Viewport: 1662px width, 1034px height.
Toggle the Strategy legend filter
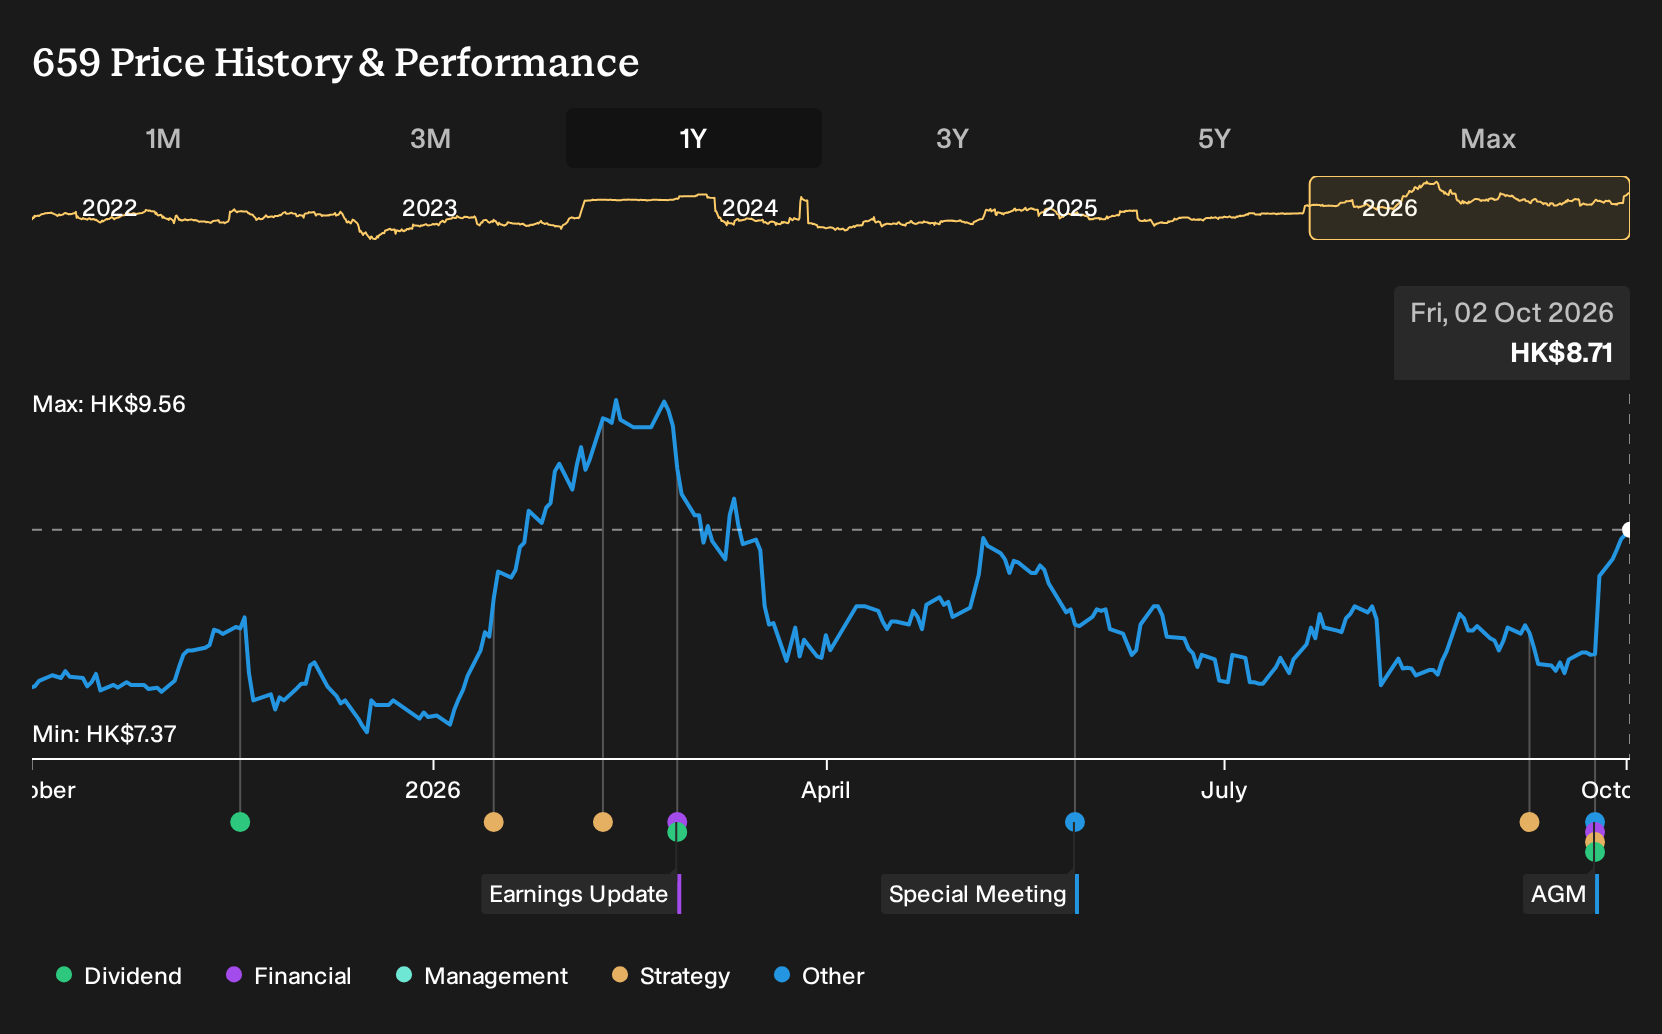tap(671, 975)
